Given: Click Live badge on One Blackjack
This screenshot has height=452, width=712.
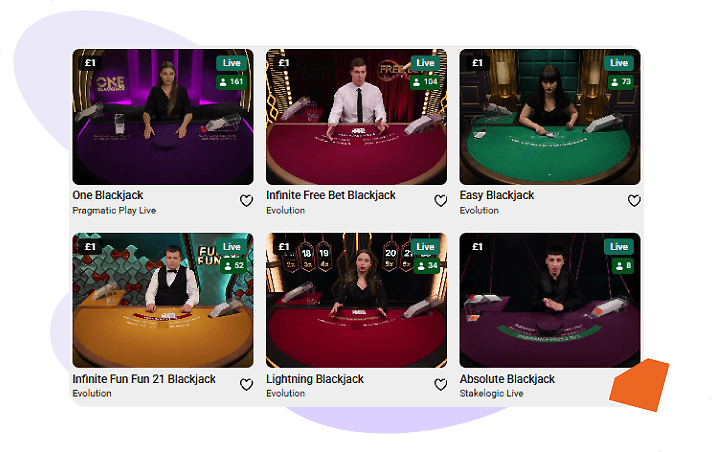Looking at the screenshot, I should click(x=232, y=63).
